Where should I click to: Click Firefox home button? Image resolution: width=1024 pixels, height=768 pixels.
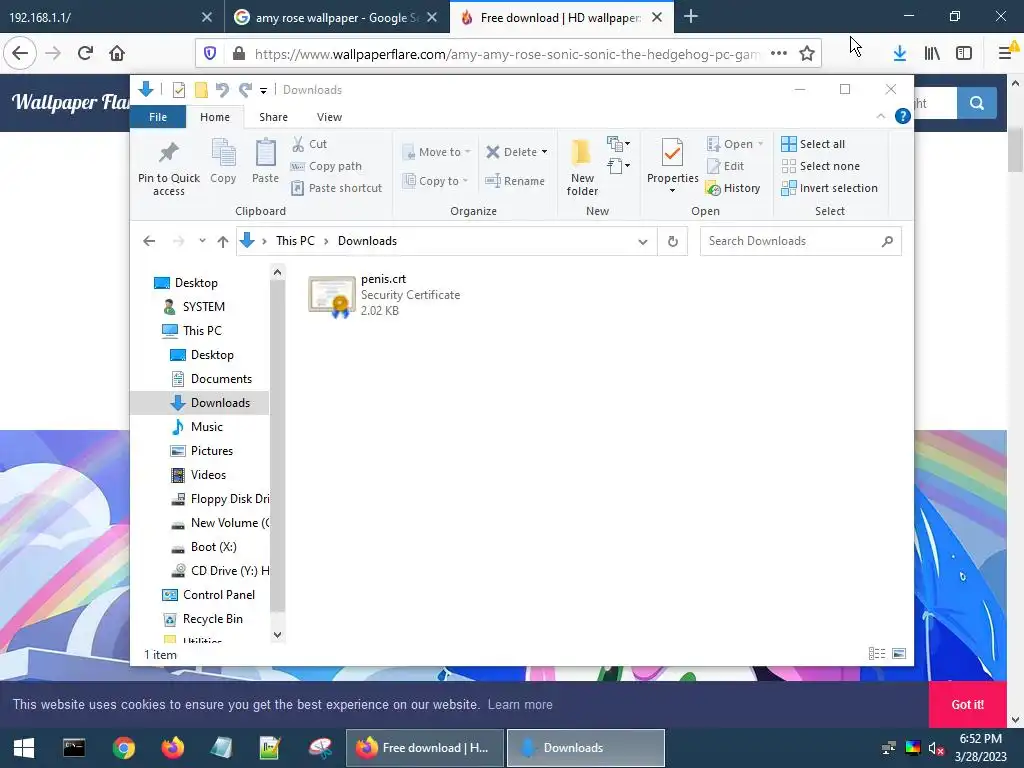point(117,54)
